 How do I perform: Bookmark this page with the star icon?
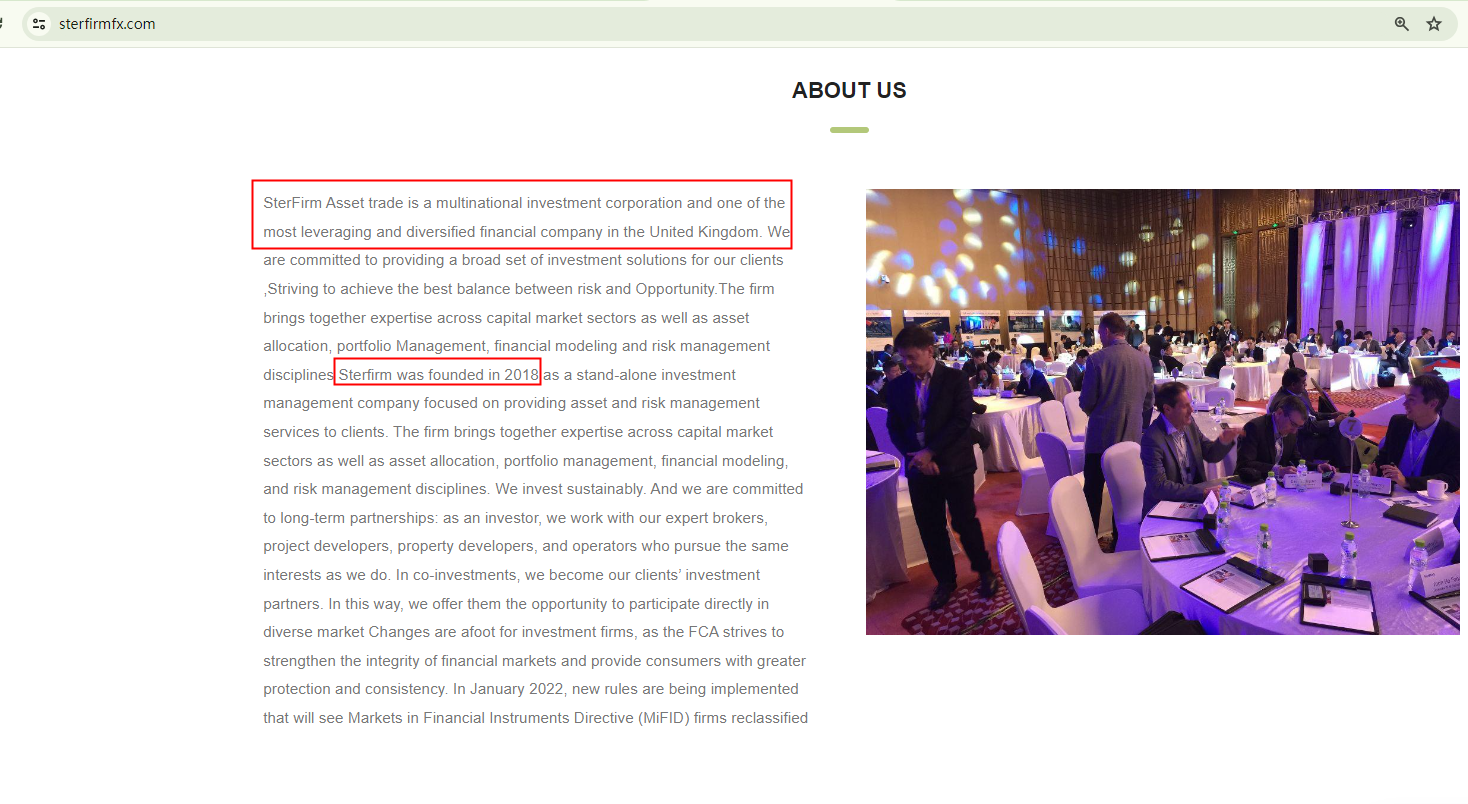coord(1434,24)
